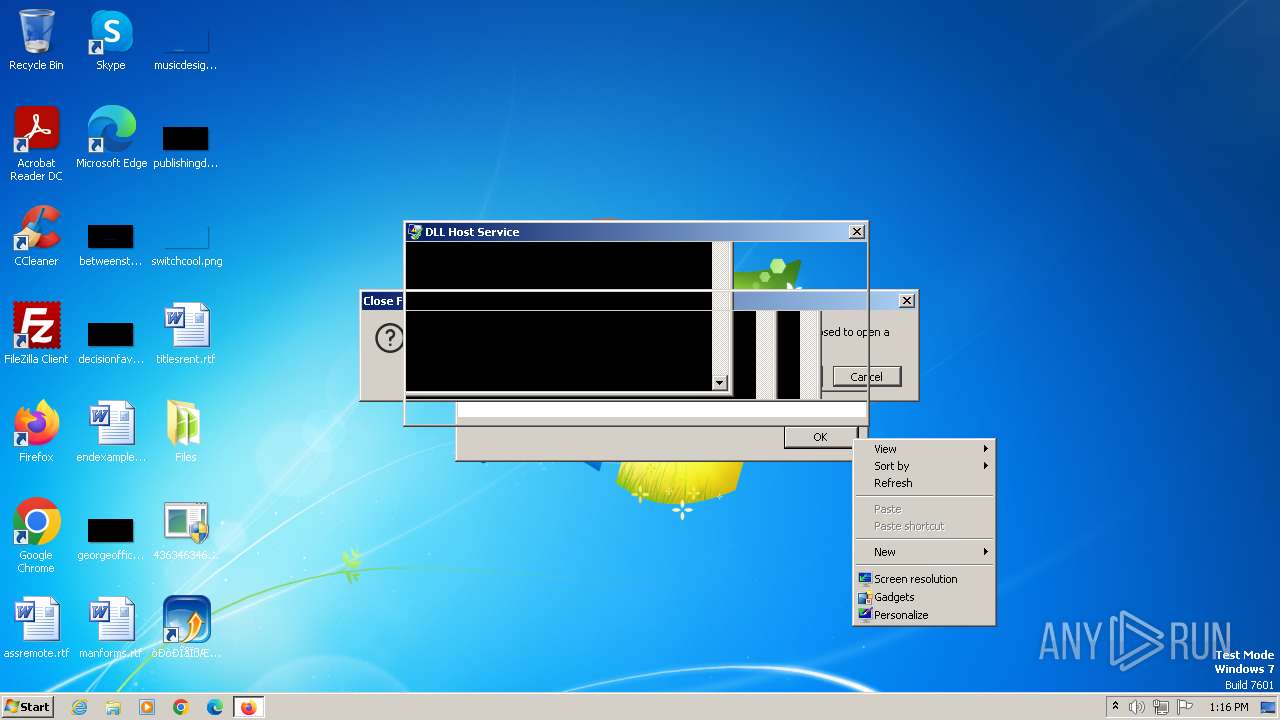Select the switchcool.png file icon
Viewport: 1280px width, 720px height.
point(186,245)
